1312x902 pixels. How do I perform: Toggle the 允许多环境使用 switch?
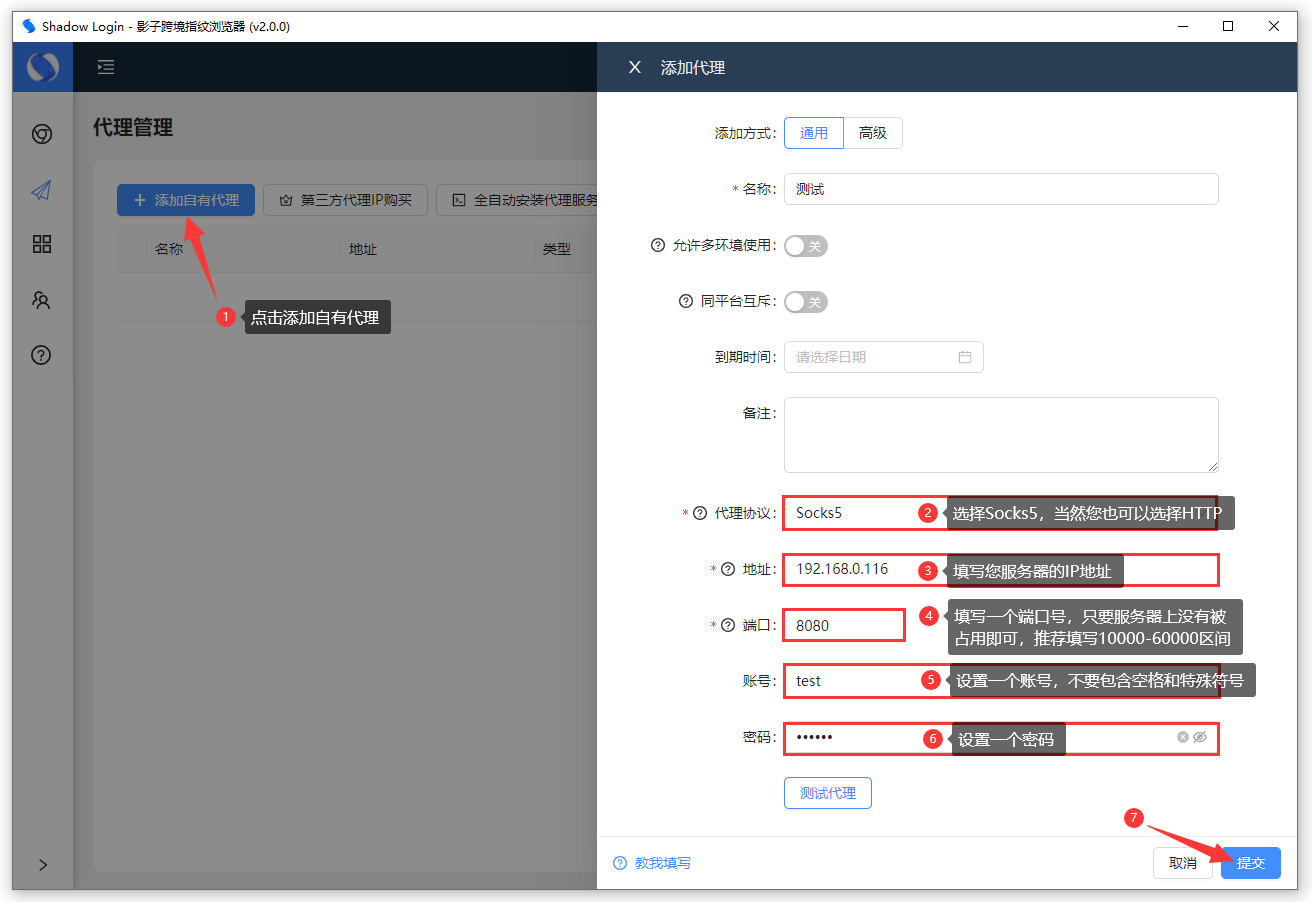click(x=805, y=246)
